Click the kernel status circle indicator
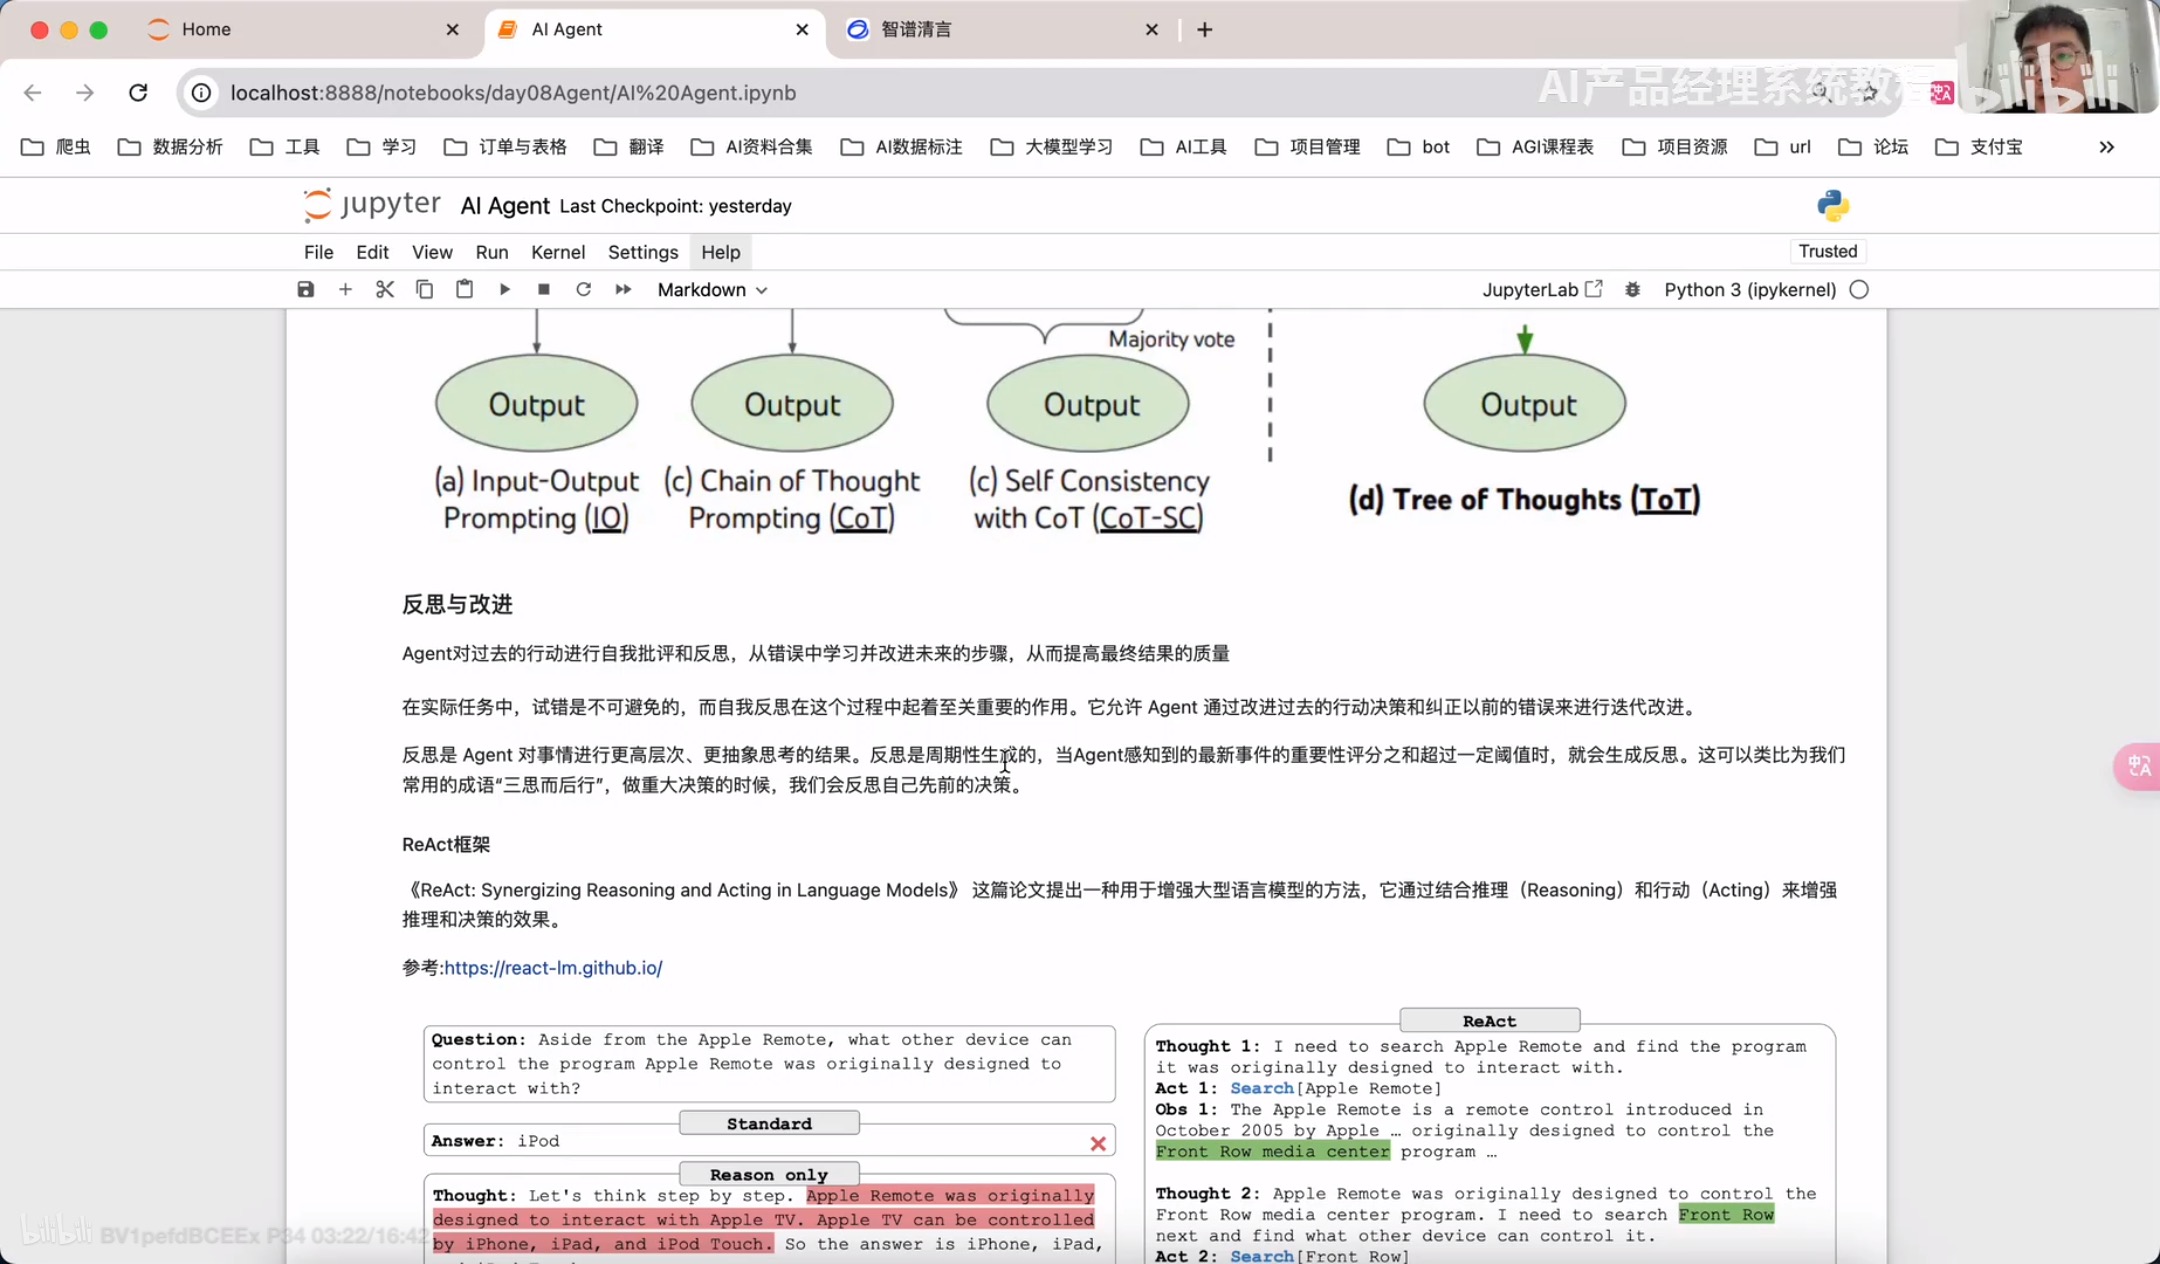 coord(1859,290)
